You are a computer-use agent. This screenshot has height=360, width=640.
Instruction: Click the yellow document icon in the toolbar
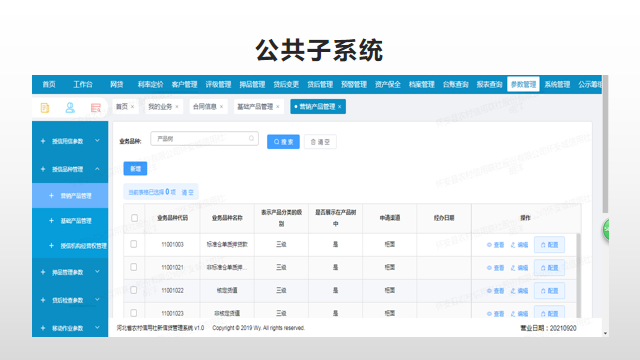coord(45,108)
